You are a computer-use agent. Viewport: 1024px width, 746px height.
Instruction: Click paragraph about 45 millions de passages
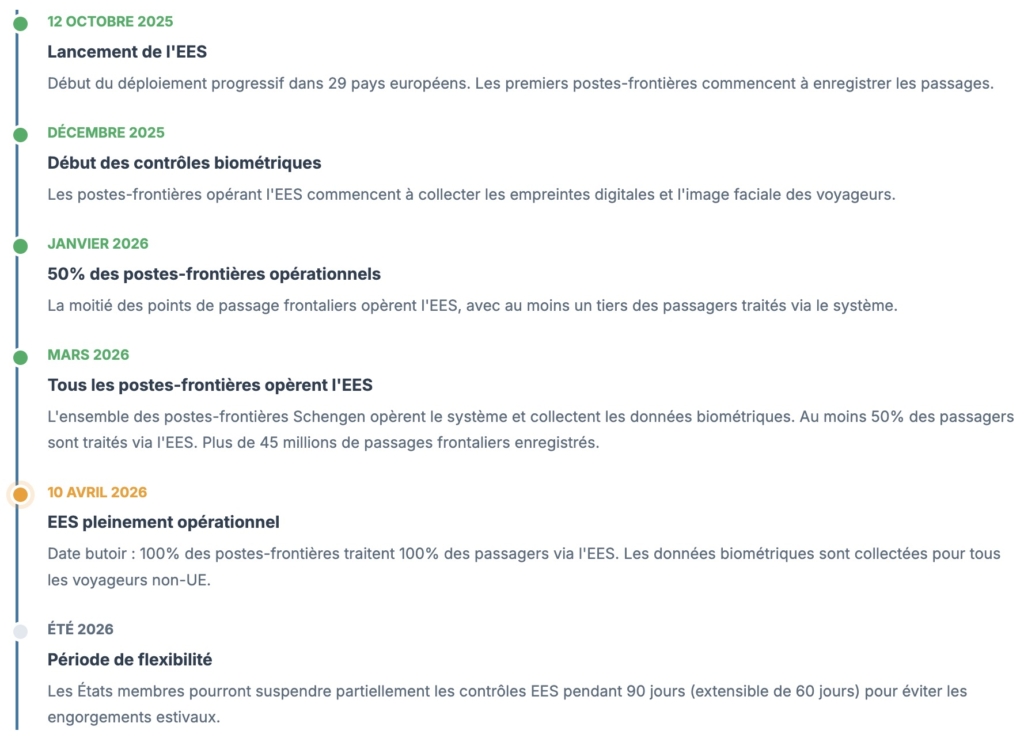point(530,429)
